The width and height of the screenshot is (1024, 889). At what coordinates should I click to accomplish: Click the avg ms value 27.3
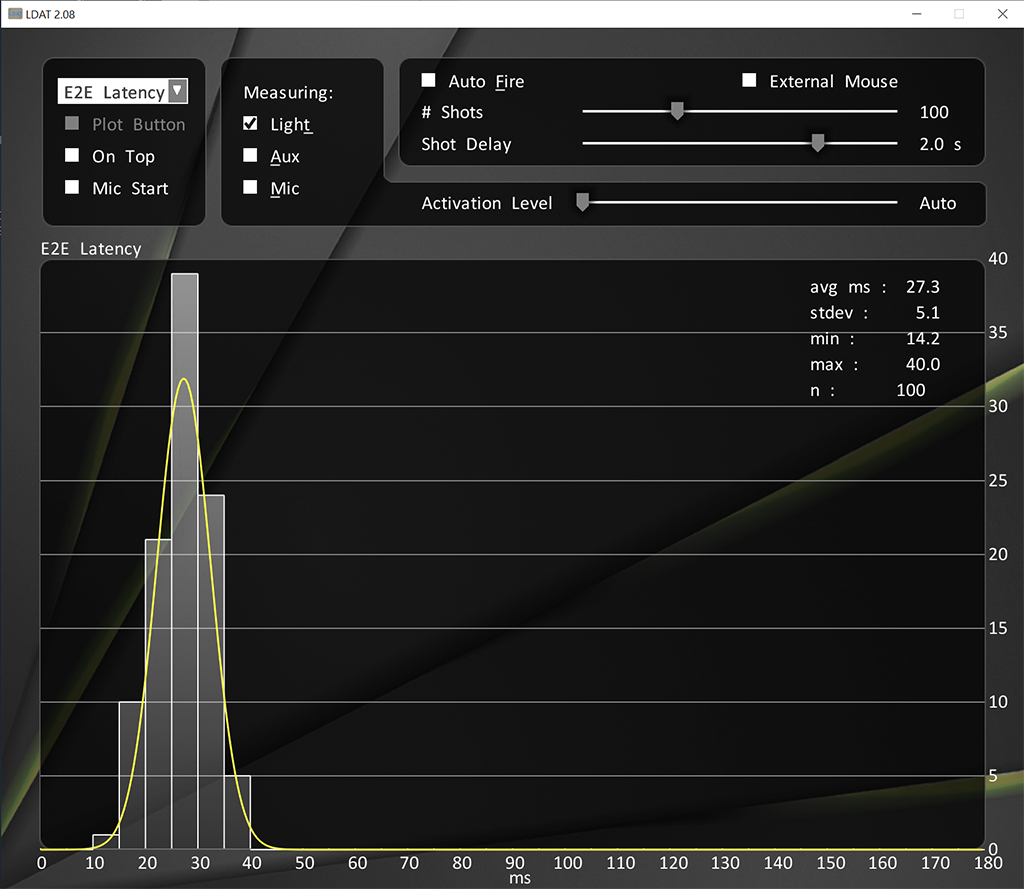point(922,287)
